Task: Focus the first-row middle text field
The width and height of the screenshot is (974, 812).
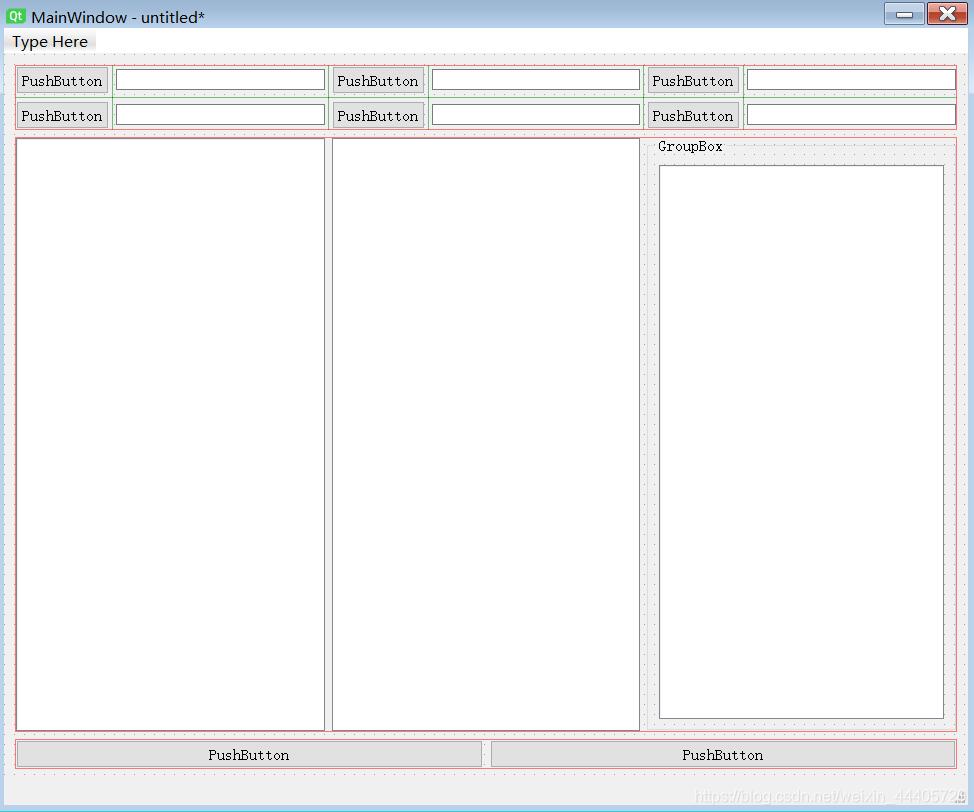Action: pos(535,80)
